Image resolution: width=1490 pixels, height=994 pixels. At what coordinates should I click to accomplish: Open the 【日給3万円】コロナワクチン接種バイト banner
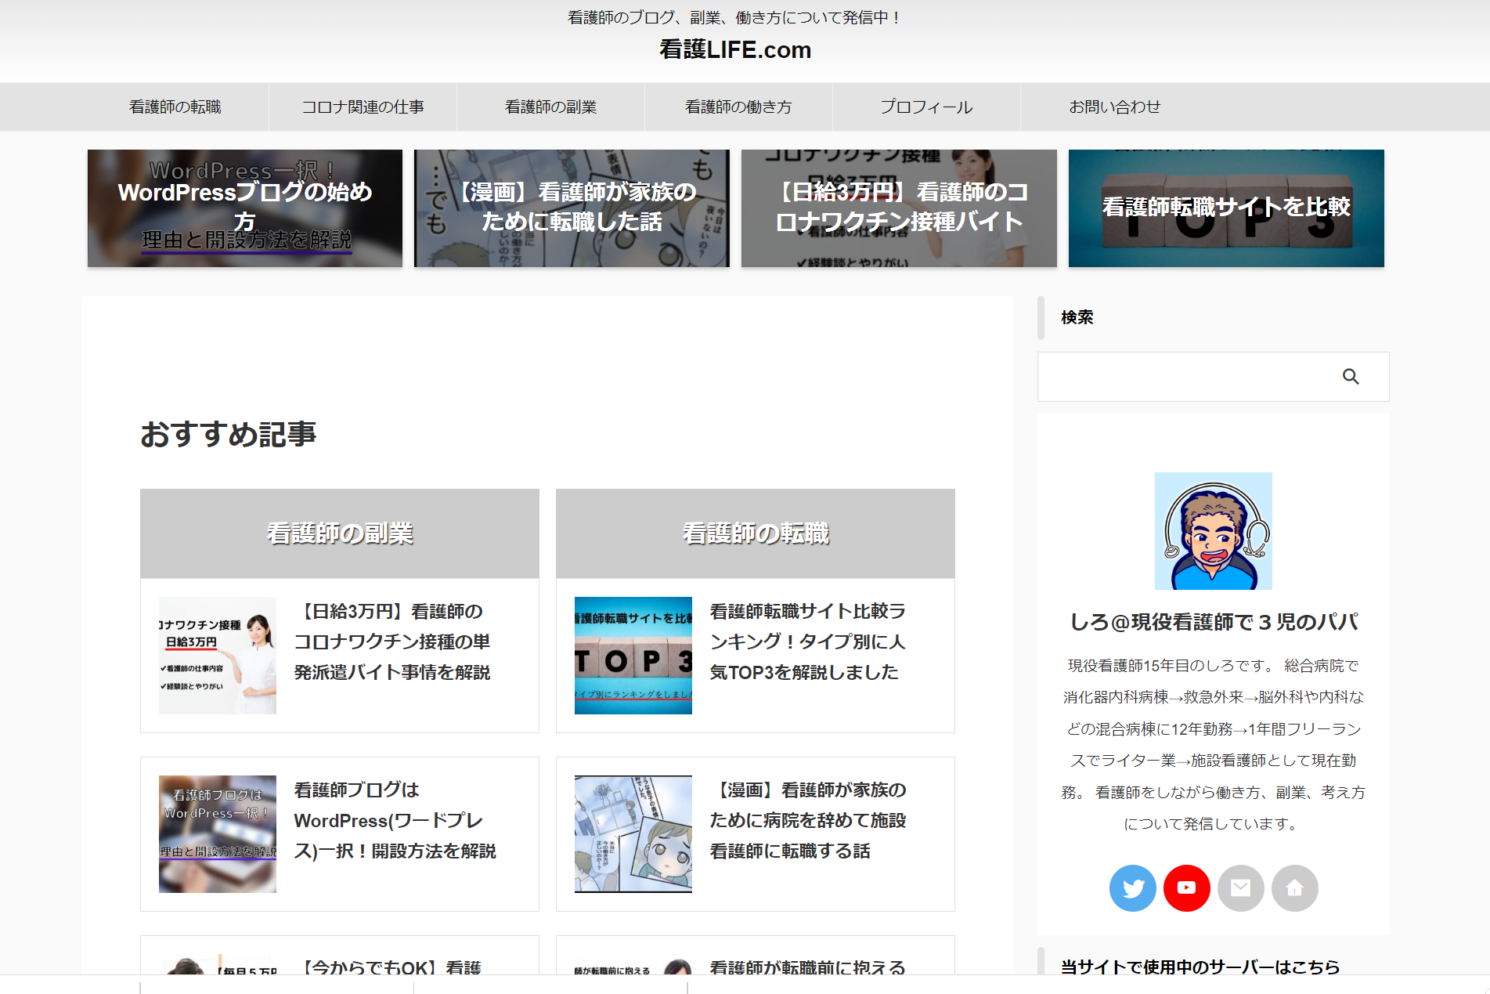[899, 208]
